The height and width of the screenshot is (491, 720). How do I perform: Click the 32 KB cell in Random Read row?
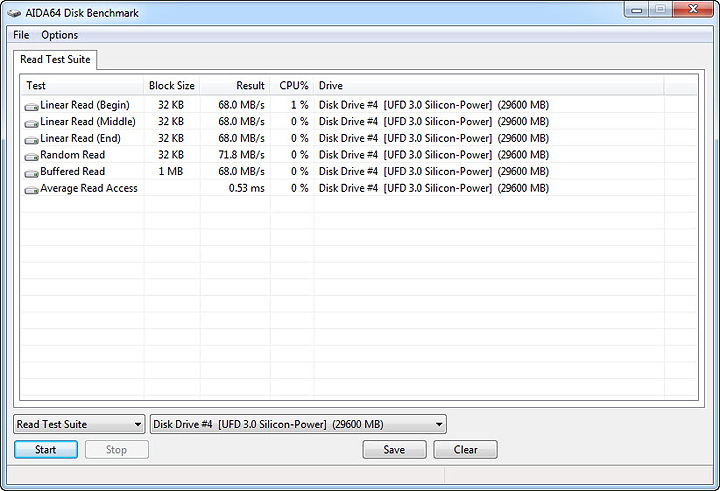(171, 155)
